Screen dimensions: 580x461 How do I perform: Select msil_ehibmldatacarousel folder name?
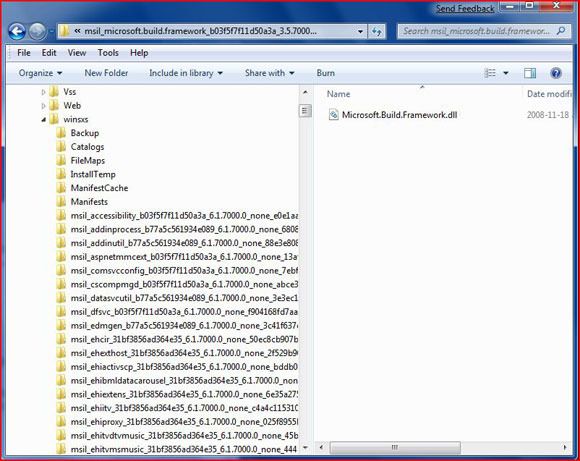(x=184, y=380)
